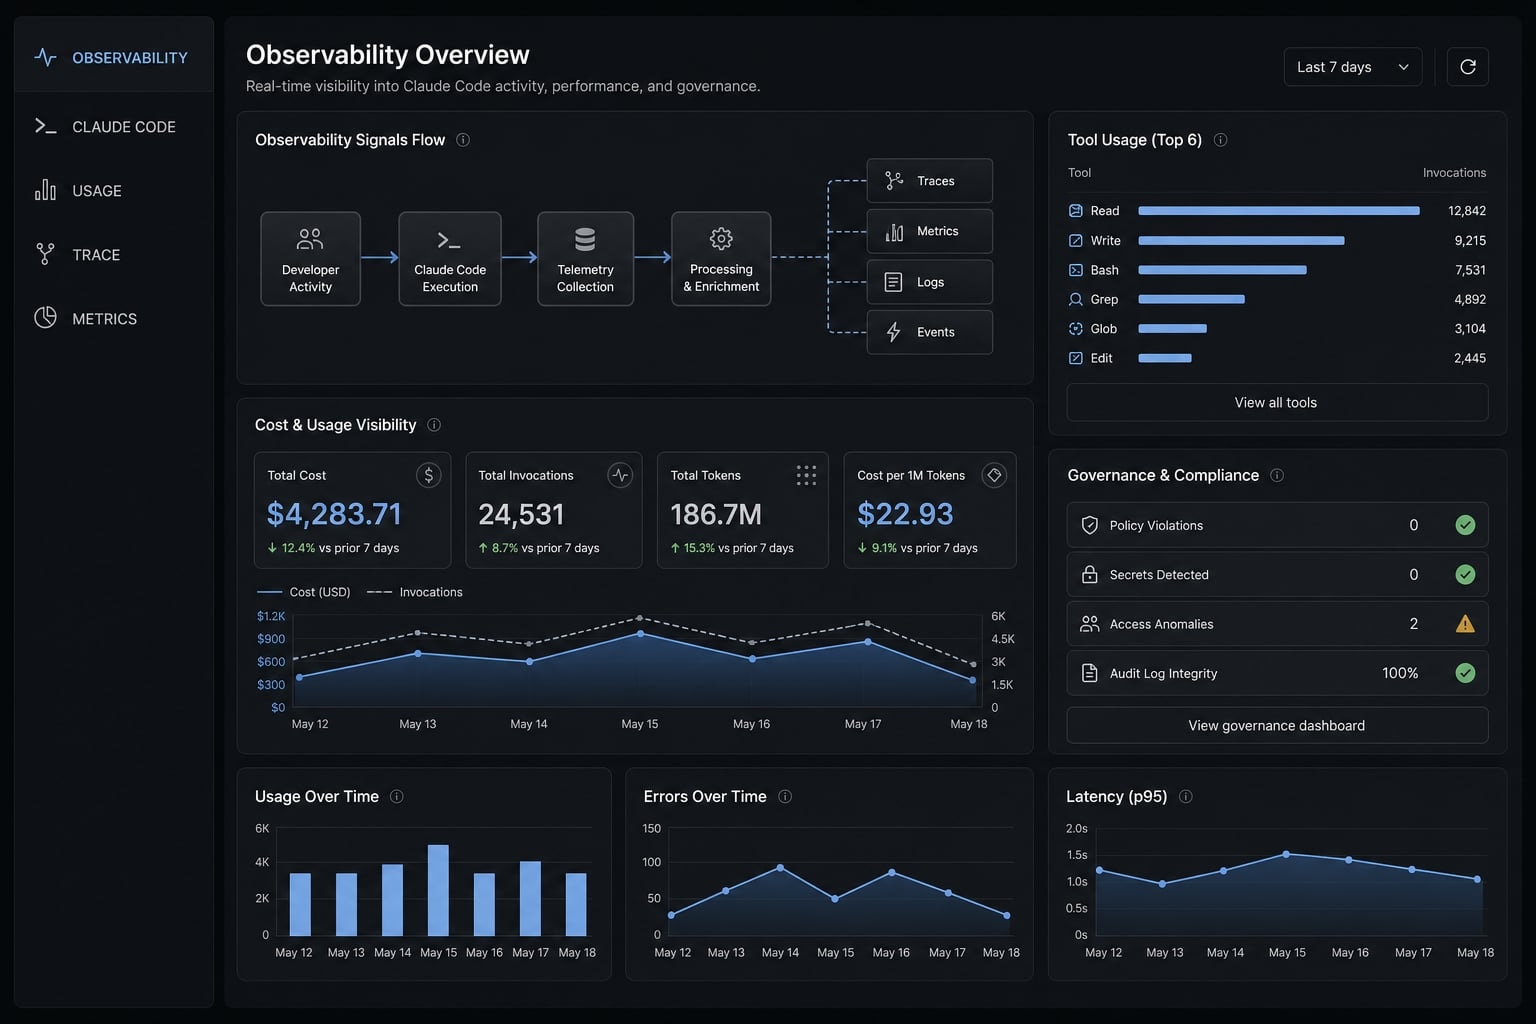Open the Logs signal output
Viewport: 1536px width, 1024px height.
coord(929,282)
